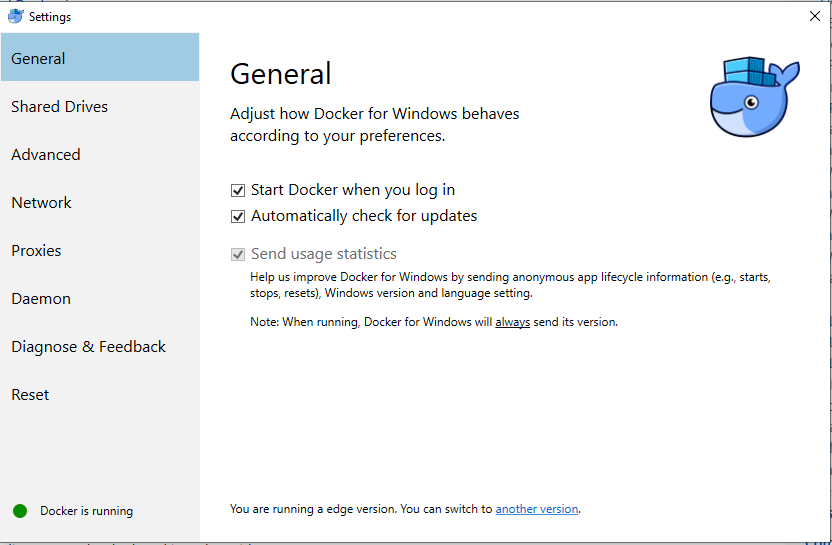Select the General settings tab
832x545 pixels.
tap(100, 57)
